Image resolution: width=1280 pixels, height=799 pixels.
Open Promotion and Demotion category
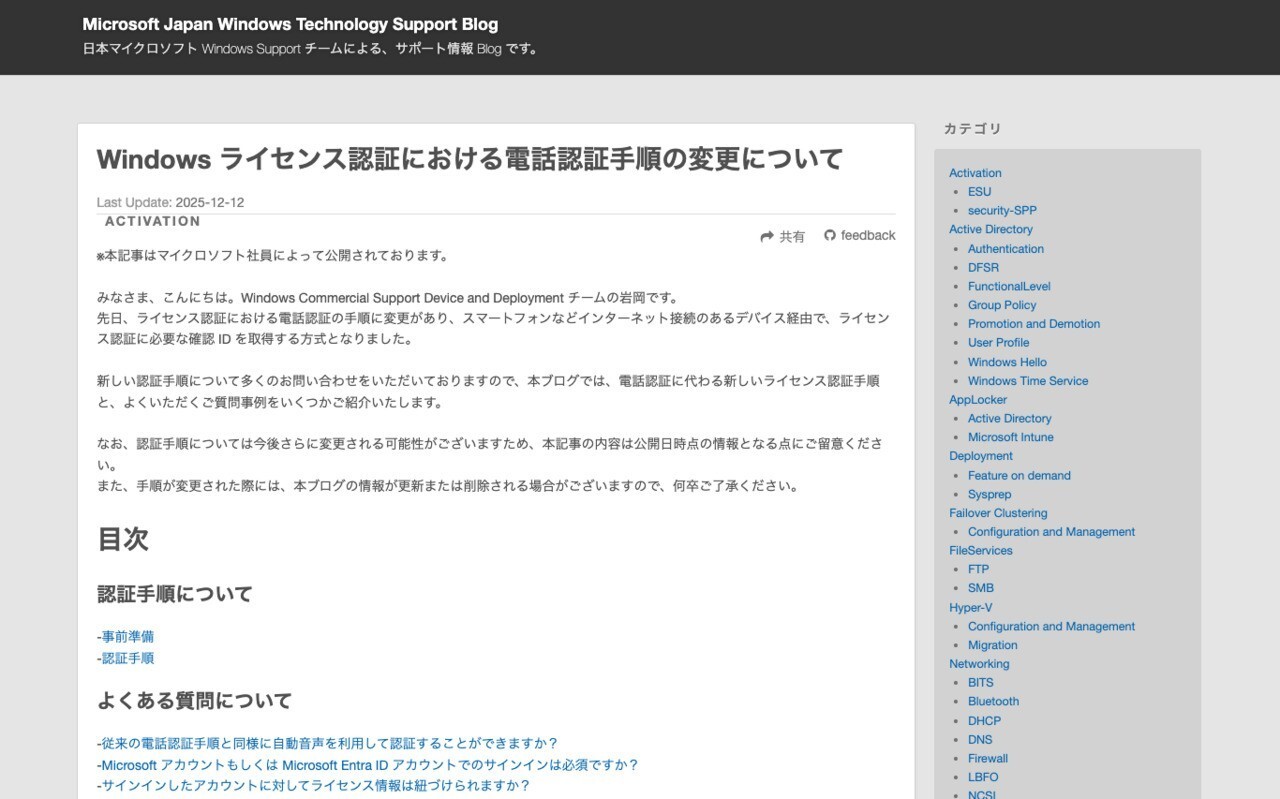click(x=1034, y=324)
